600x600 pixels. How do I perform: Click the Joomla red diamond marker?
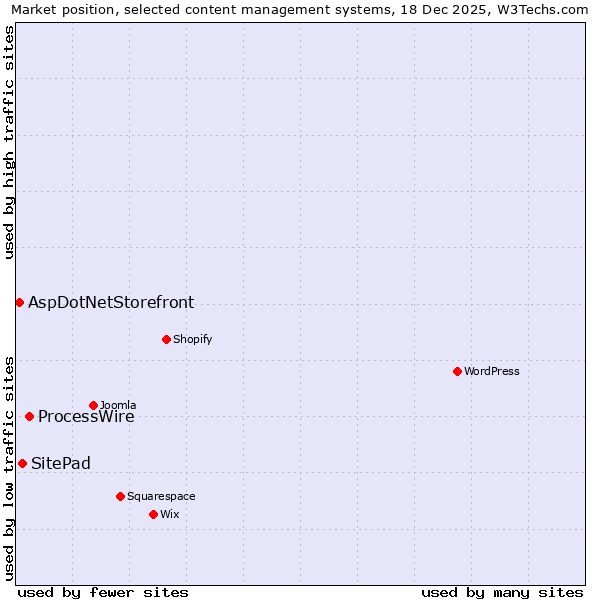93,405
